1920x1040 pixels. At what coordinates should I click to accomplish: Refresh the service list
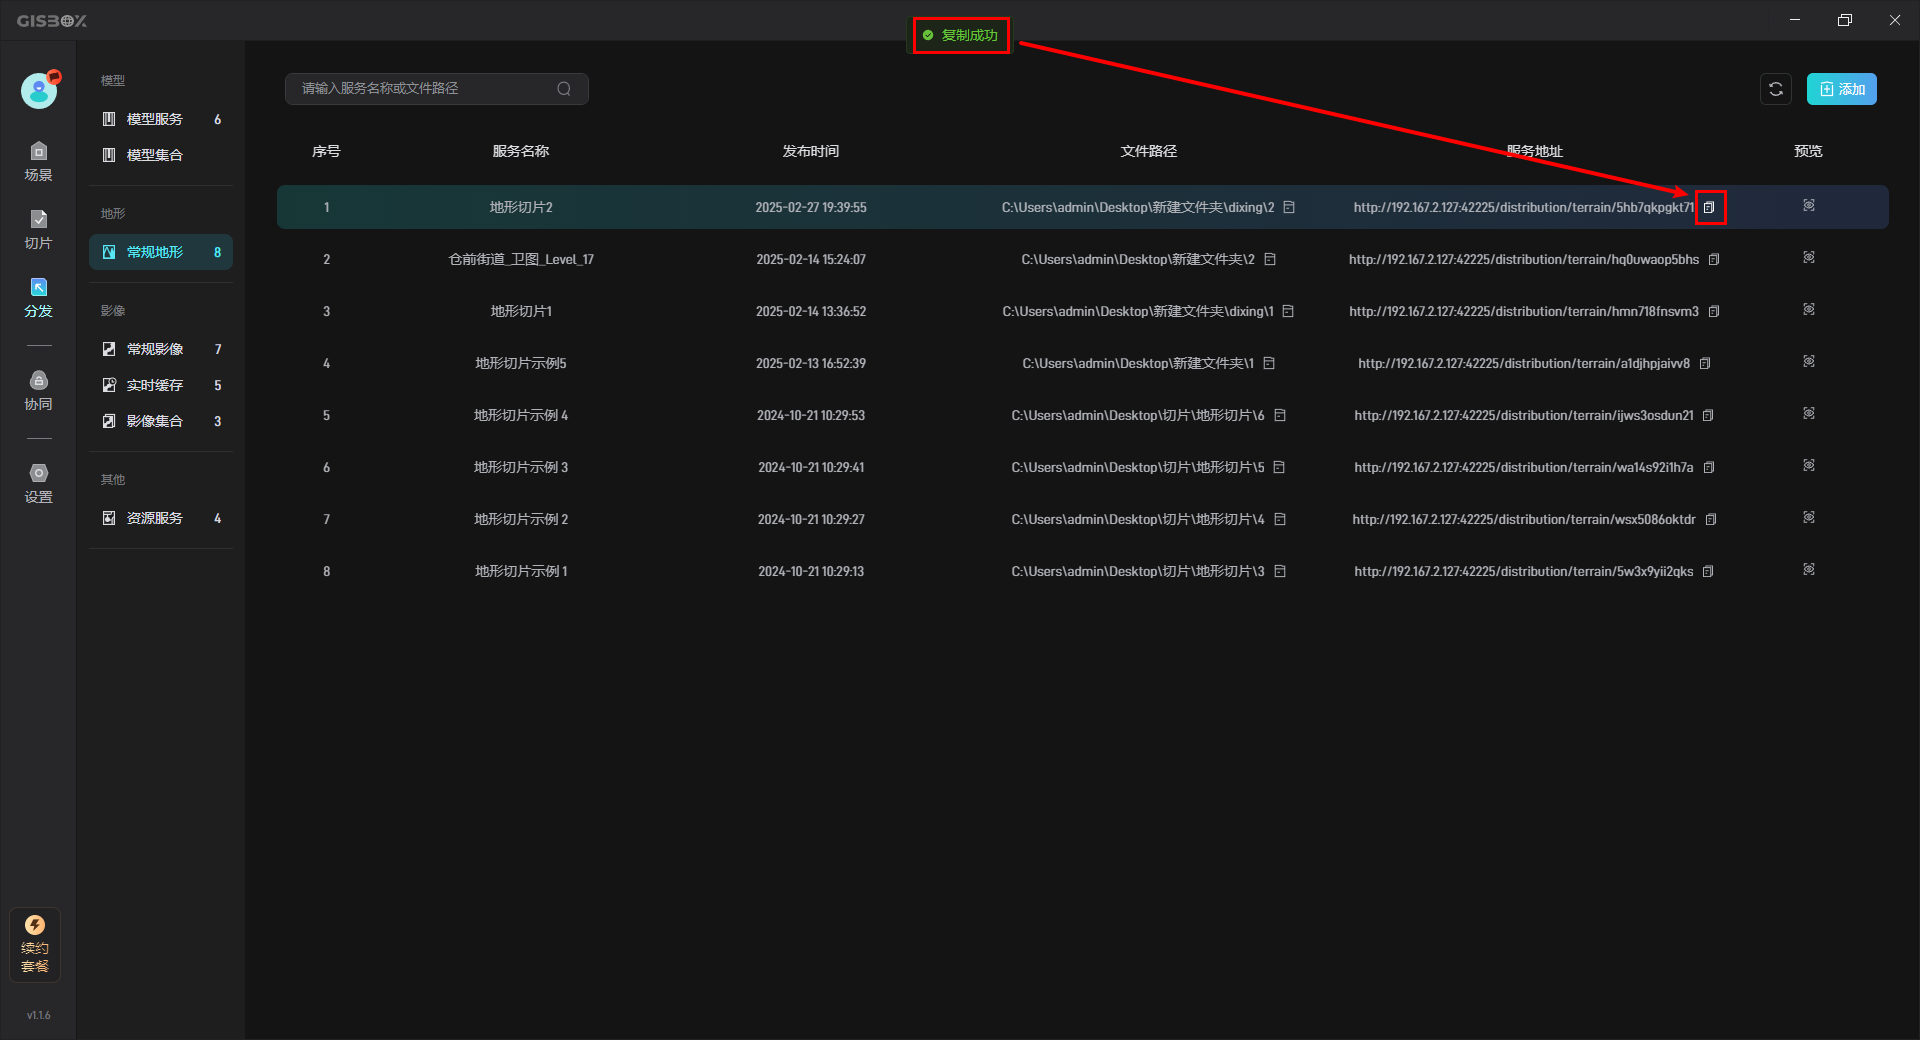[1776, 89]
